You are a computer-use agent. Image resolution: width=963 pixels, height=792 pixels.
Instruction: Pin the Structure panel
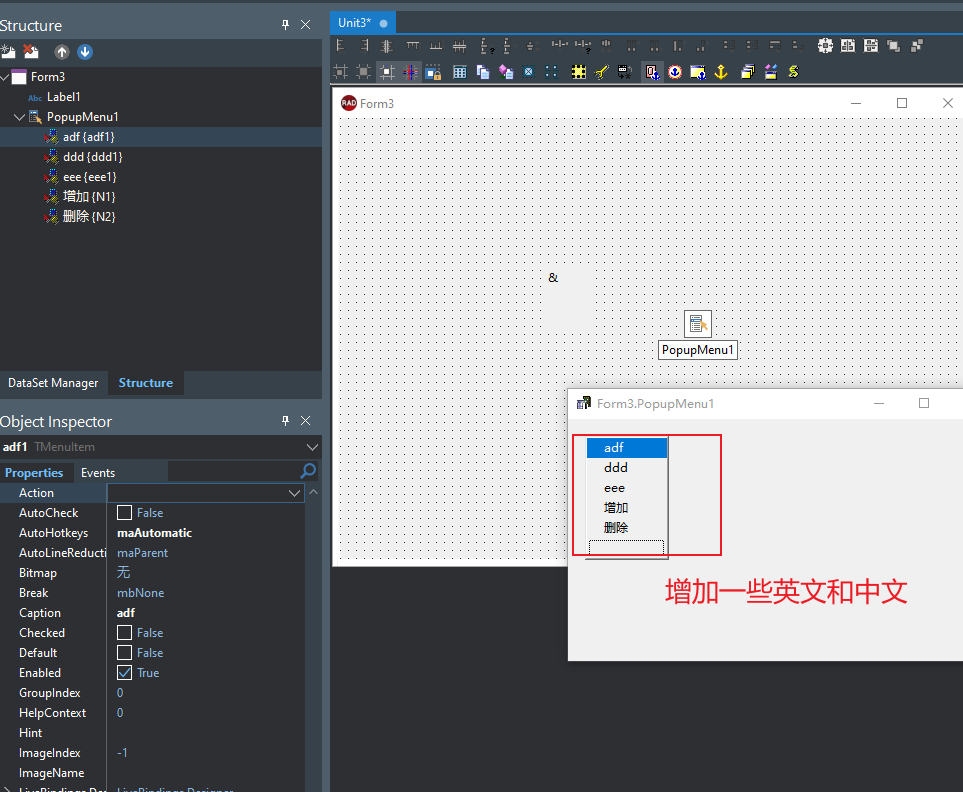[x=285, y=25]
